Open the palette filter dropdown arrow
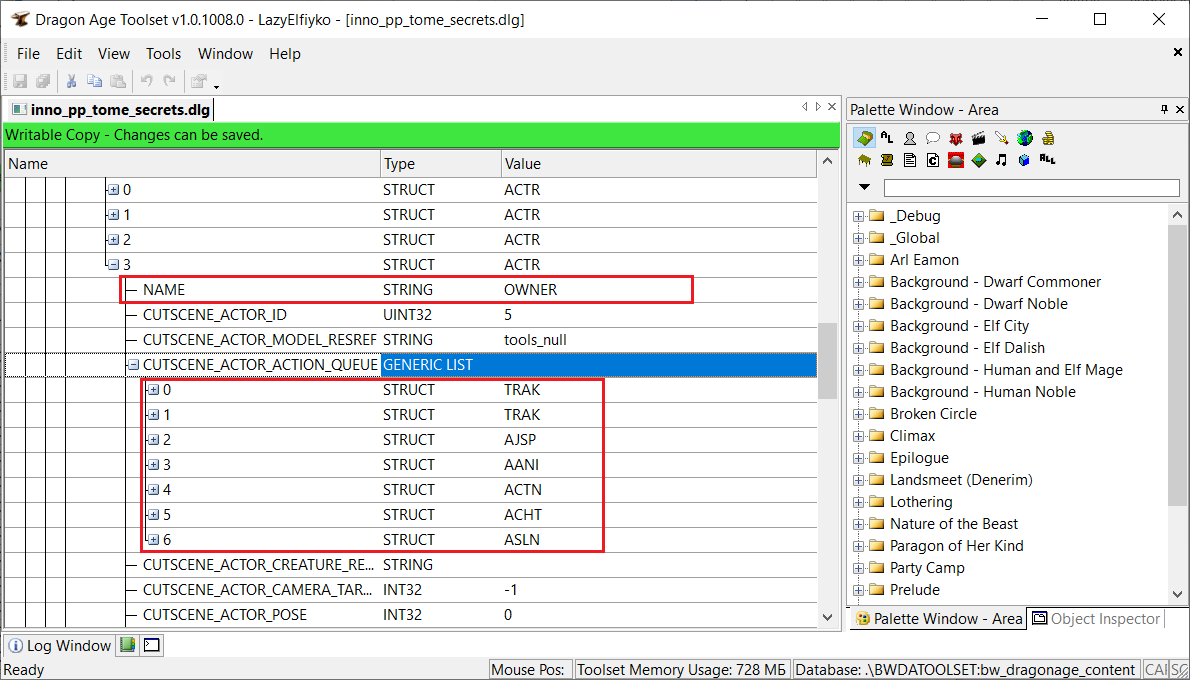The image size is (1190, 680). click(x=864, y=187)
